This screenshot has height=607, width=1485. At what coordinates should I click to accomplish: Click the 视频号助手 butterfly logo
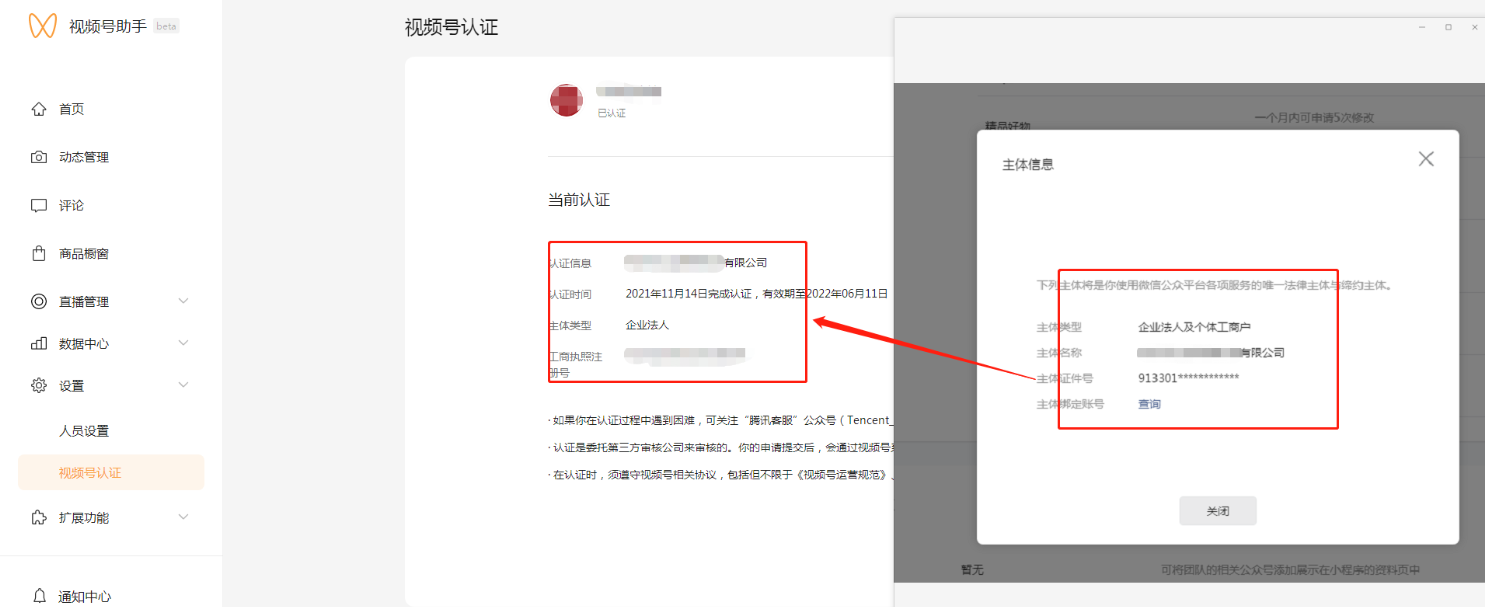point(42,26)
